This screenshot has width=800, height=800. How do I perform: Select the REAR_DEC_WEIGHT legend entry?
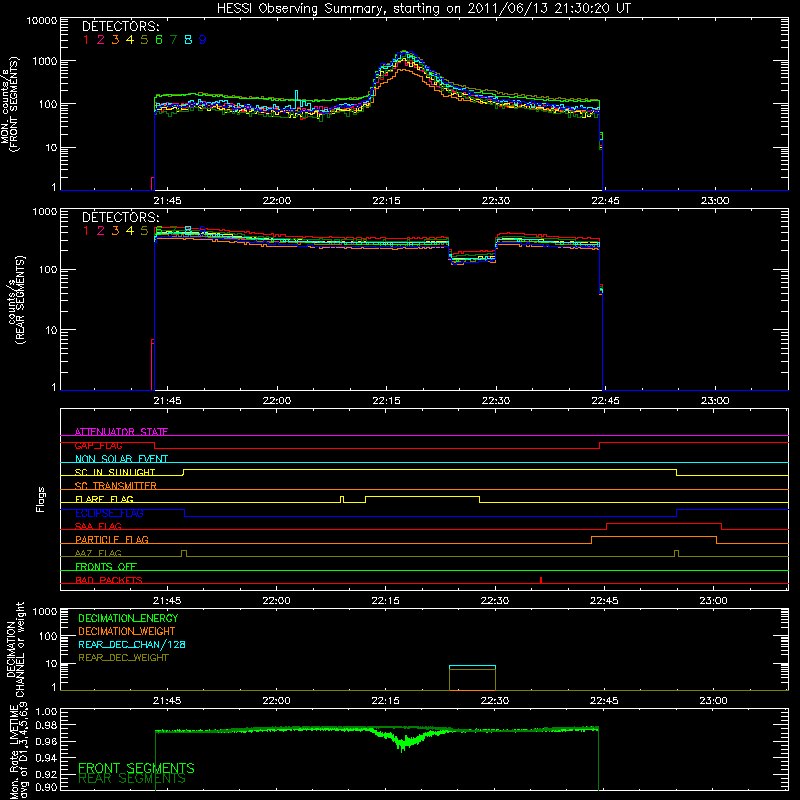pyautogui.click(x=123, y=658)
